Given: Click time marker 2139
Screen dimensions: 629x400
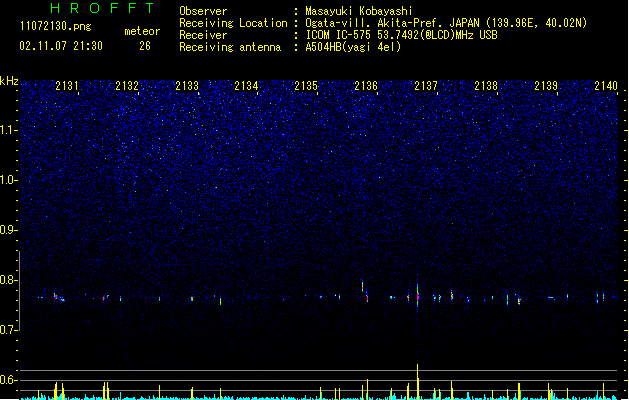Looking at the screenshot, I should tap(546, 86).
